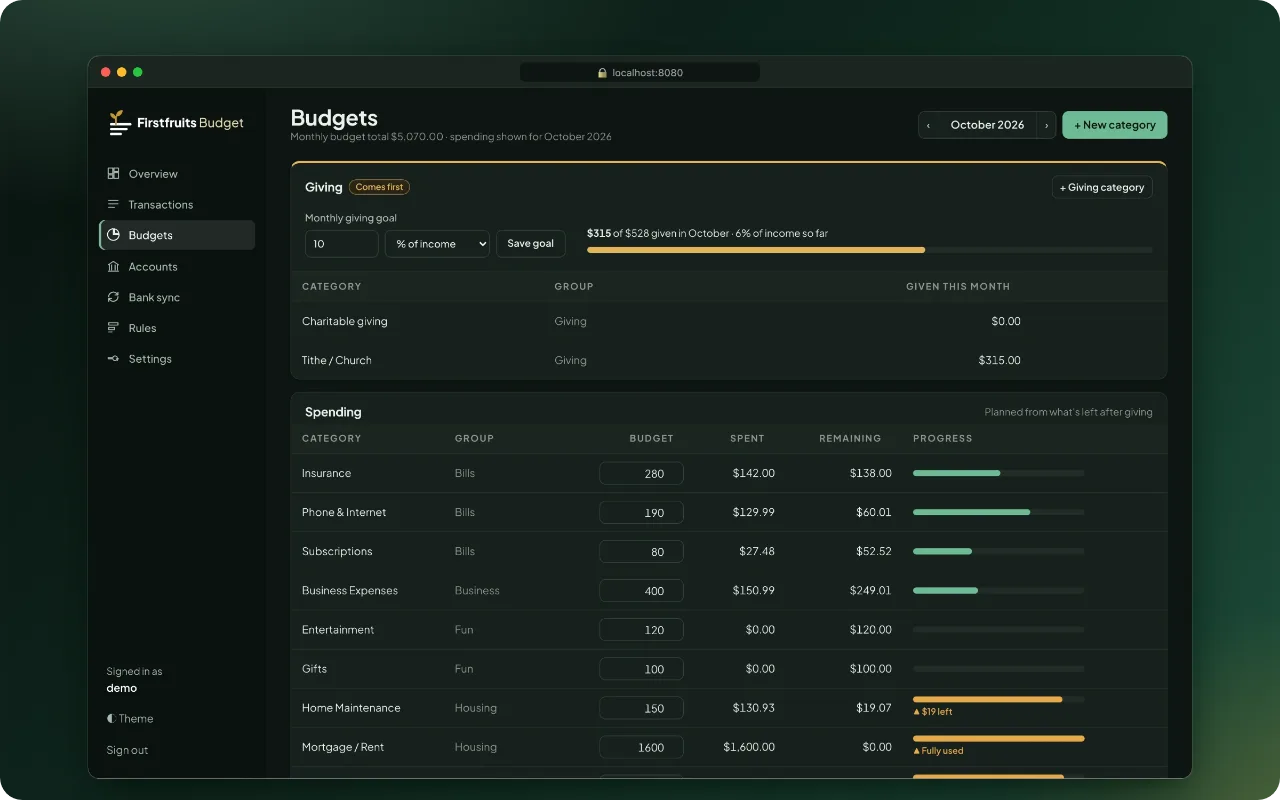The image size is (1280, 800).
Task: Sign out of the demo account
Action: point(127,750)
